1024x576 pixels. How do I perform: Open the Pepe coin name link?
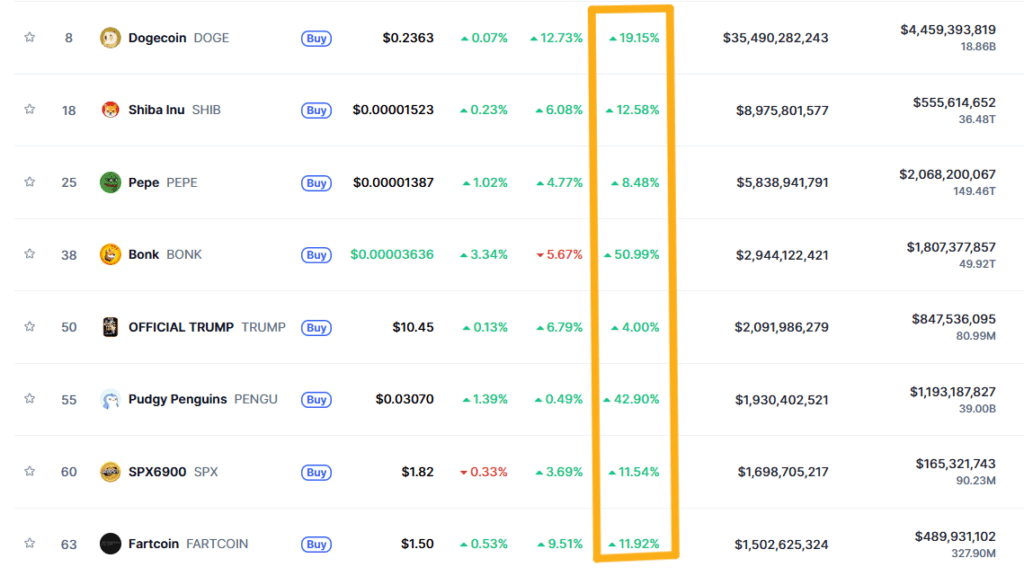(x=144, y=182)
